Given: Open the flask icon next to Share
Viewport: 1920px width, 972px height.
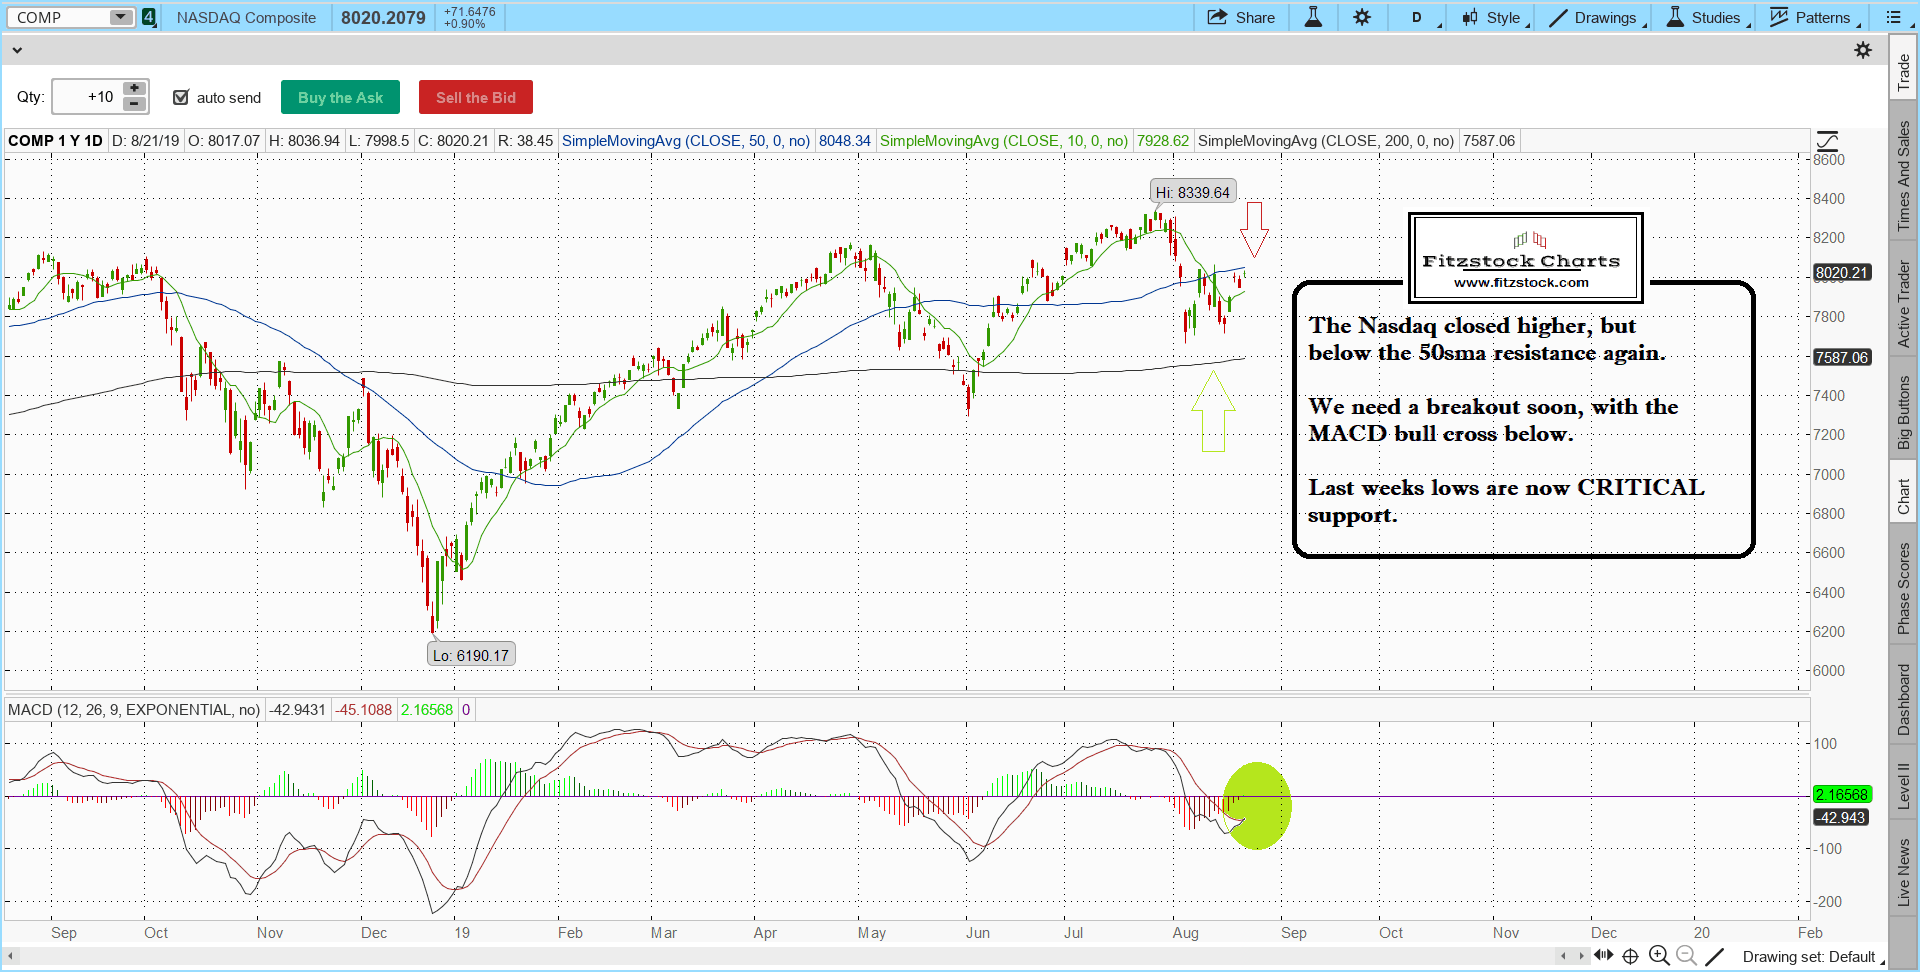Looking at the screenshot, I should 1313,17.
